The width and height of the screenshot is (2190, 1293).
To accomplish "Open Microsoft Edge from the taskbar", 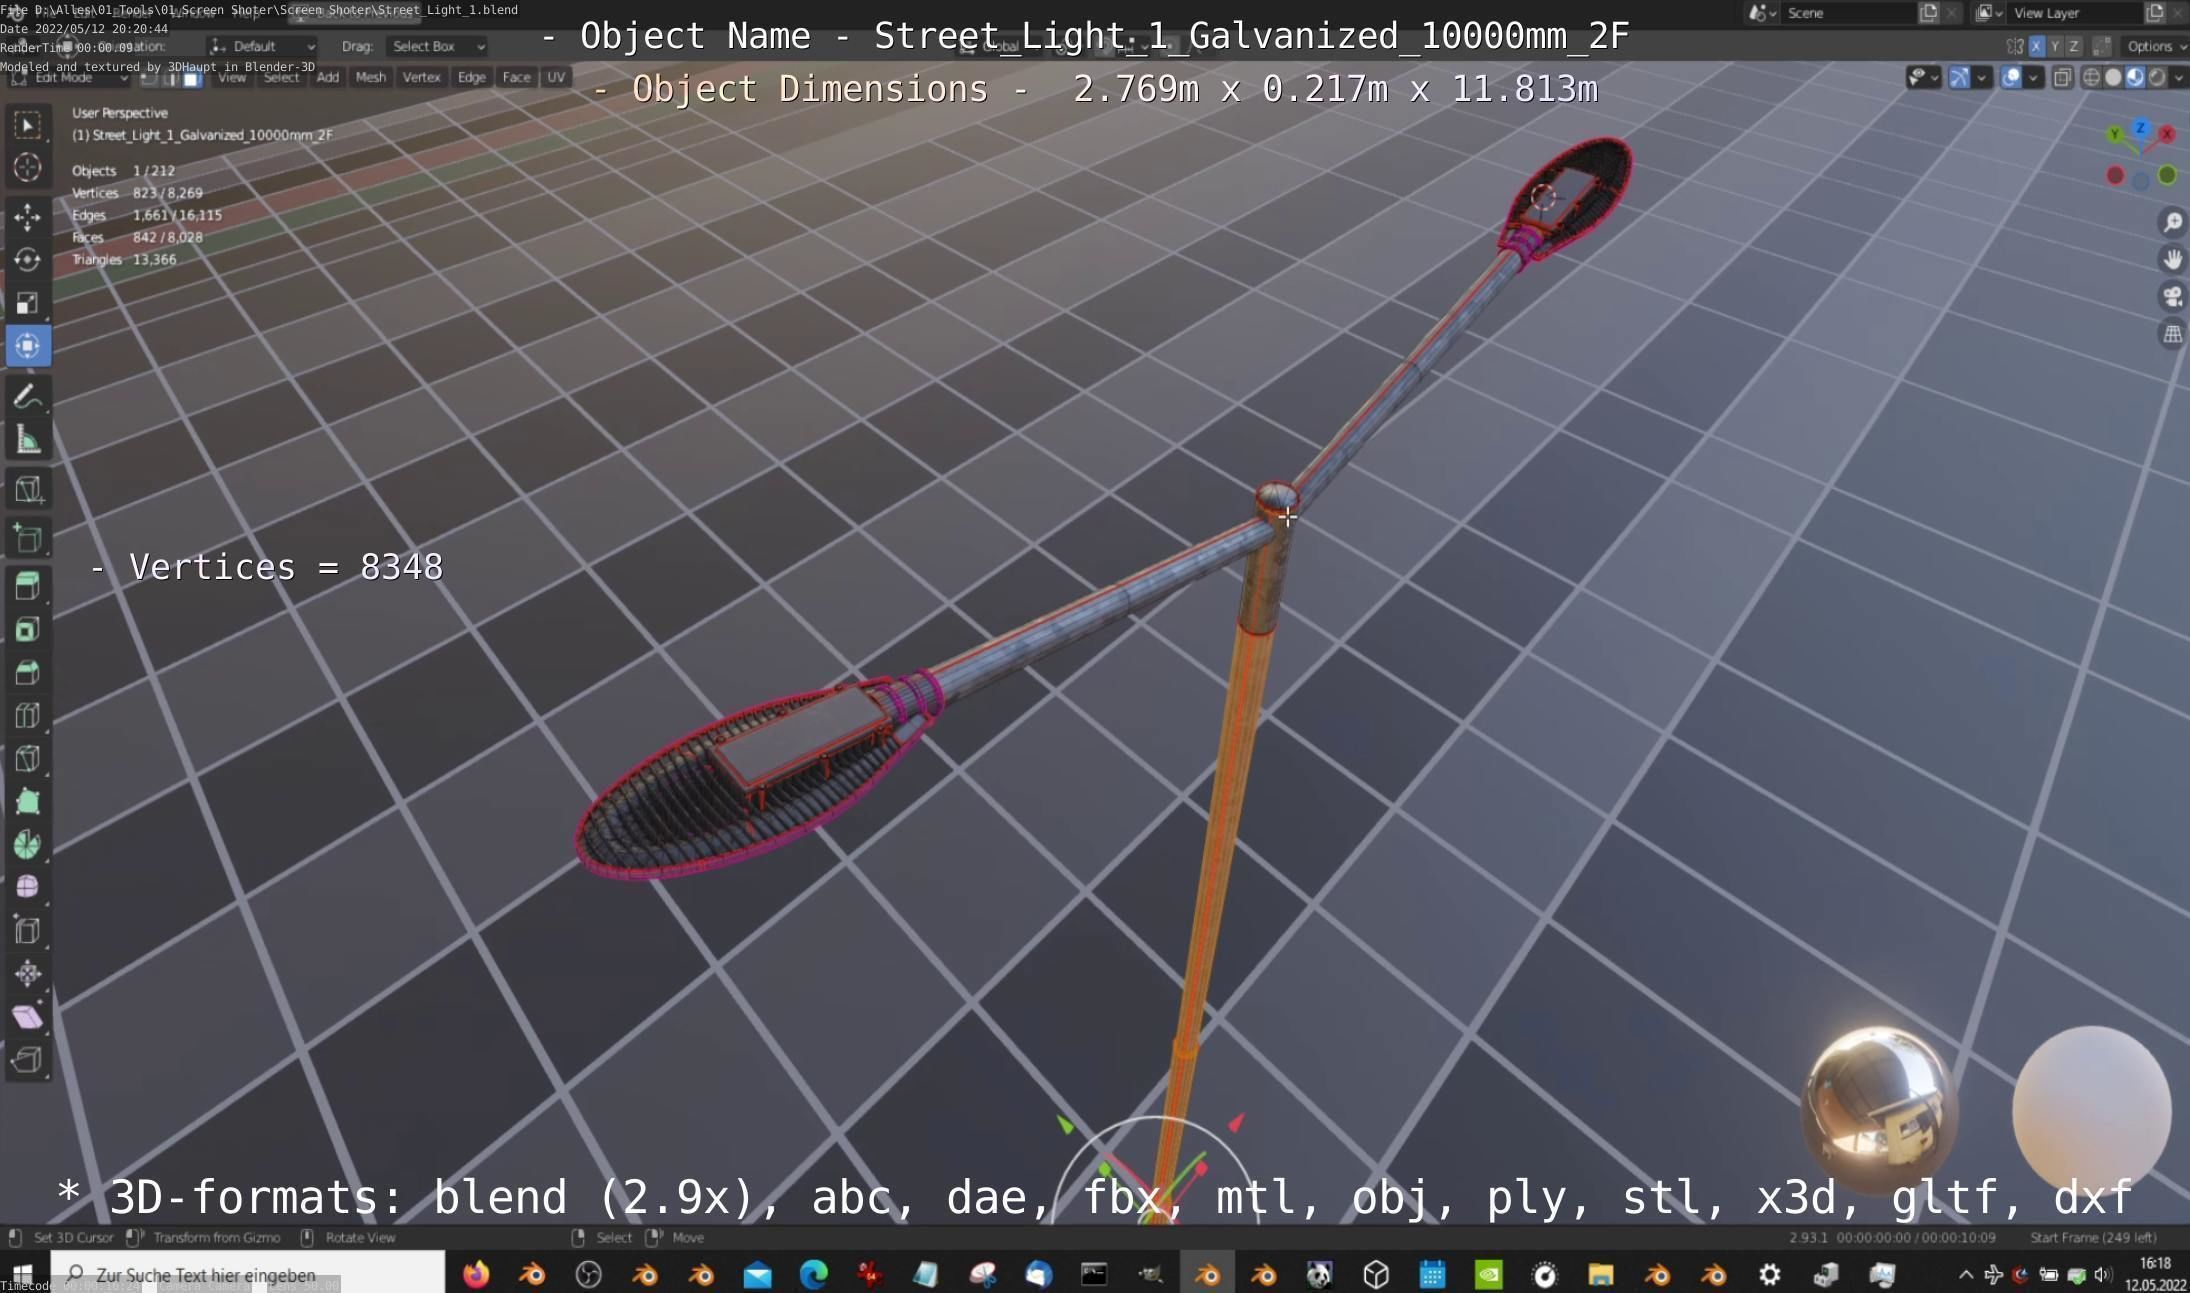I will click(814, 1274).
